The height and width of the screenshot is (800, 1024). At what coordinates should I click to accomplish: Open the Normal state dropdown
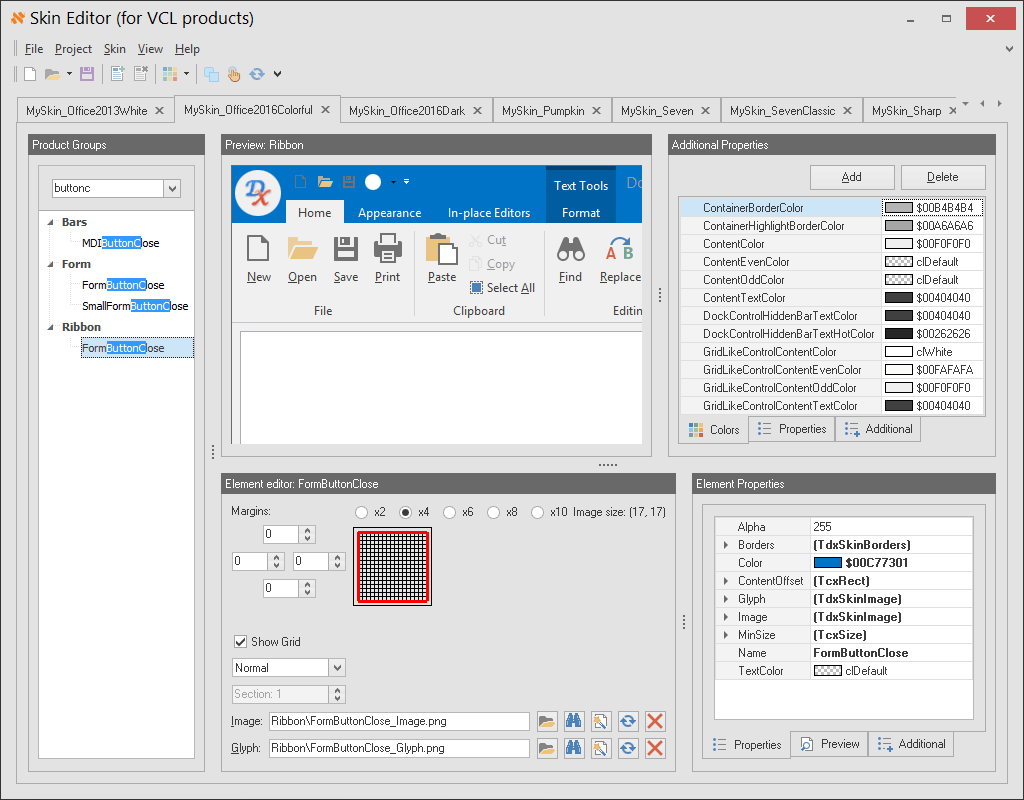click(x=337, y=668)
